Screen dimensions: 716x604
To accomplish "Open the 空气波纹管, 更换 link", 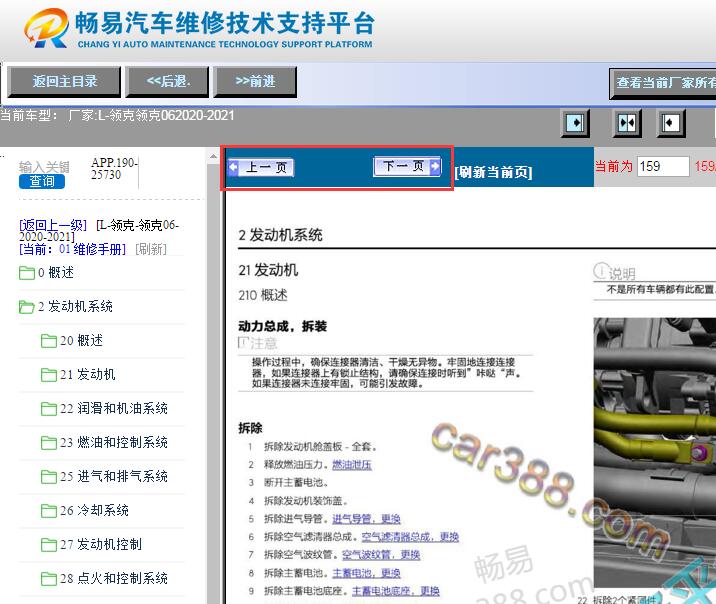I will pos(381,555).
